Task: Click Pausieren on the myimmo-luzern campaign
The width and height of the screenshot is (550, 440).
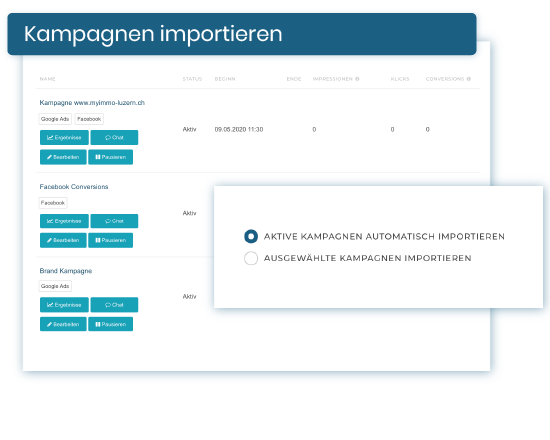Action: pos(110,157)
